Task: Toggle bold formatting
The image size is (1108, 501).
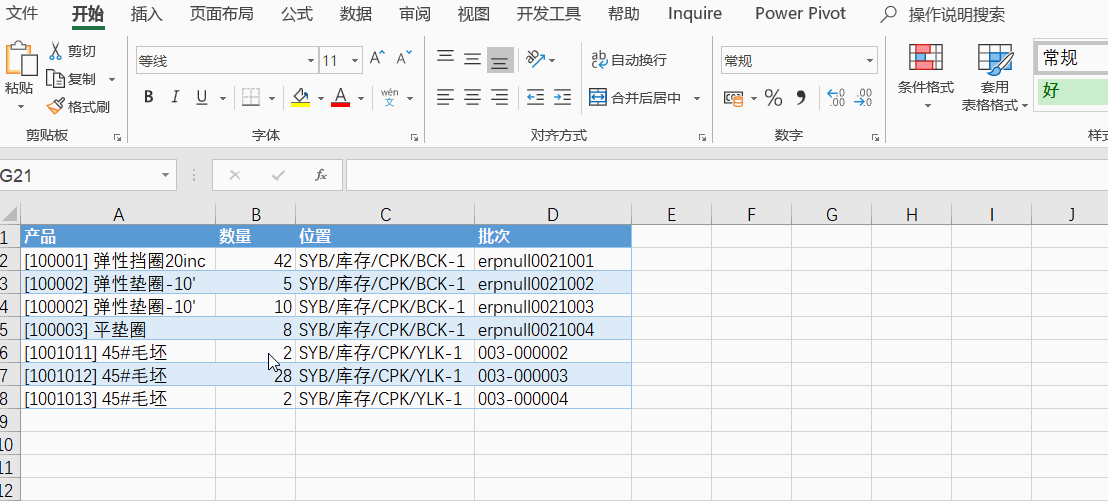Action: [149, 98]
